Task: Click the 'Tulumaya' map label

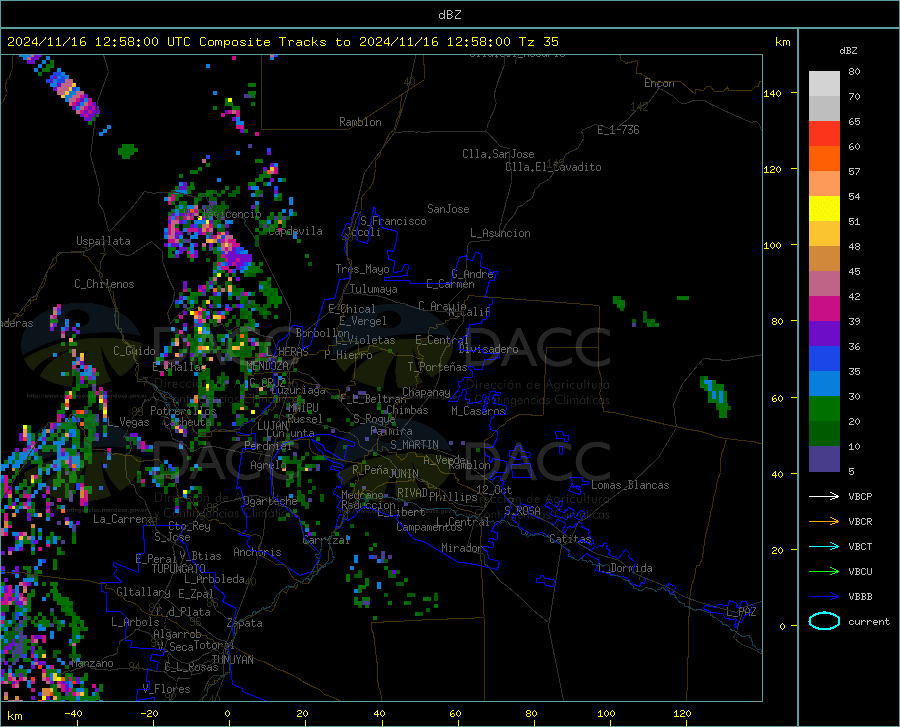Action: 374,290
